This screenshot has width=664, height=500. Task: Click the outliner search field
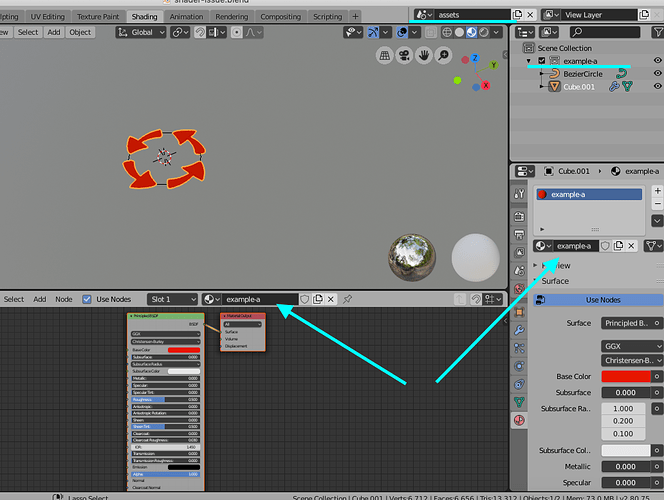[x=604, y=32]
